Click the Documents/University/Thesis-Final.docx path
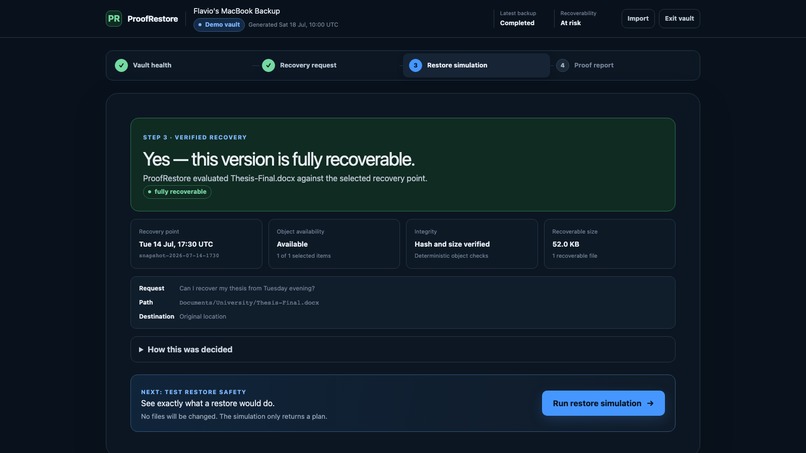The image size is (806, 453). (x=249, y=303)
